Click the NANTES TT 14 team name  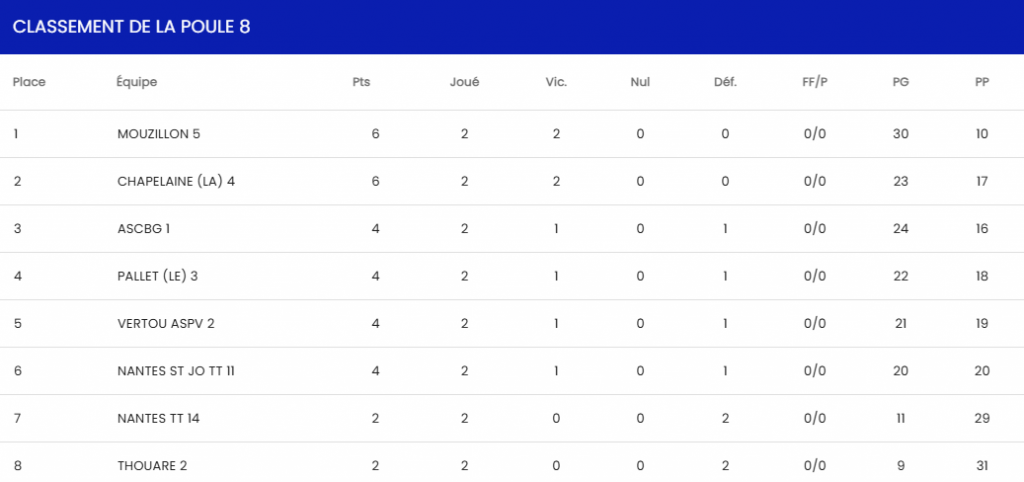pos(158,418)
